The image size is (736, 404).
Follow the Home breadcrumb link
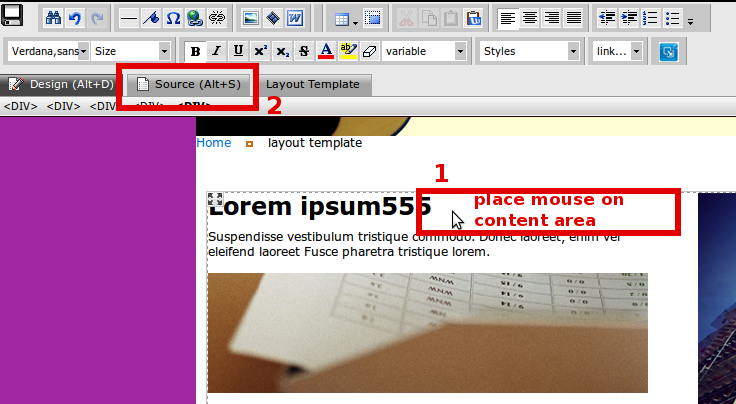214,143
